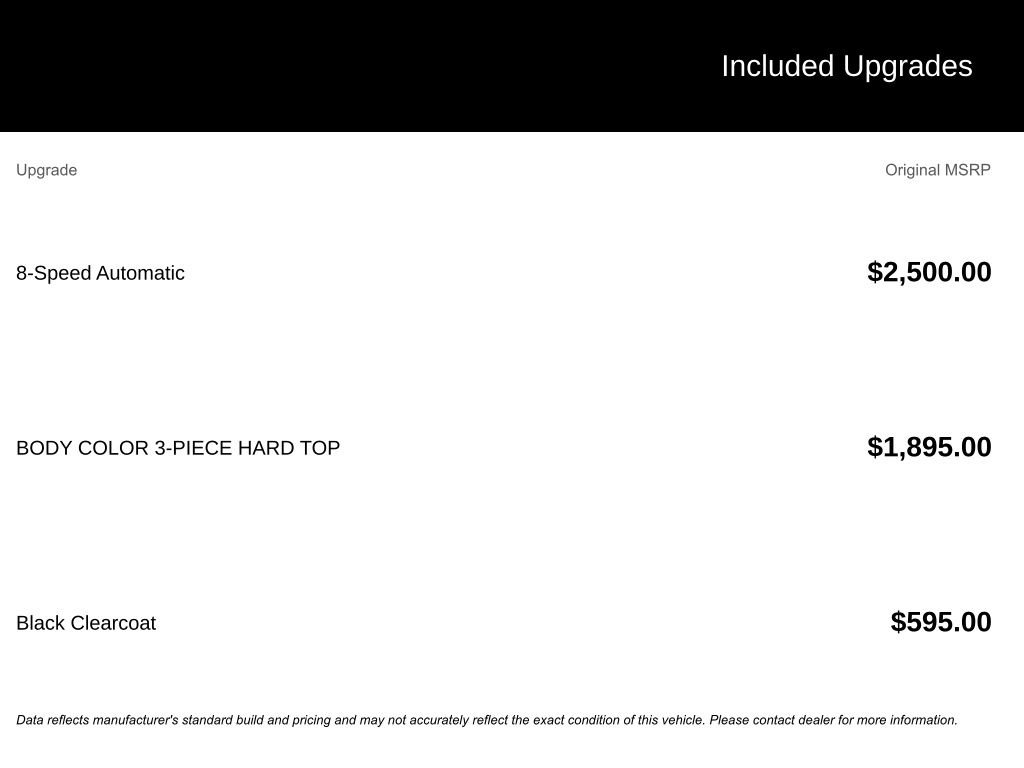Click the Upgrade column header
Viewport: 1024px width, 768px height.
click(46, 170)
